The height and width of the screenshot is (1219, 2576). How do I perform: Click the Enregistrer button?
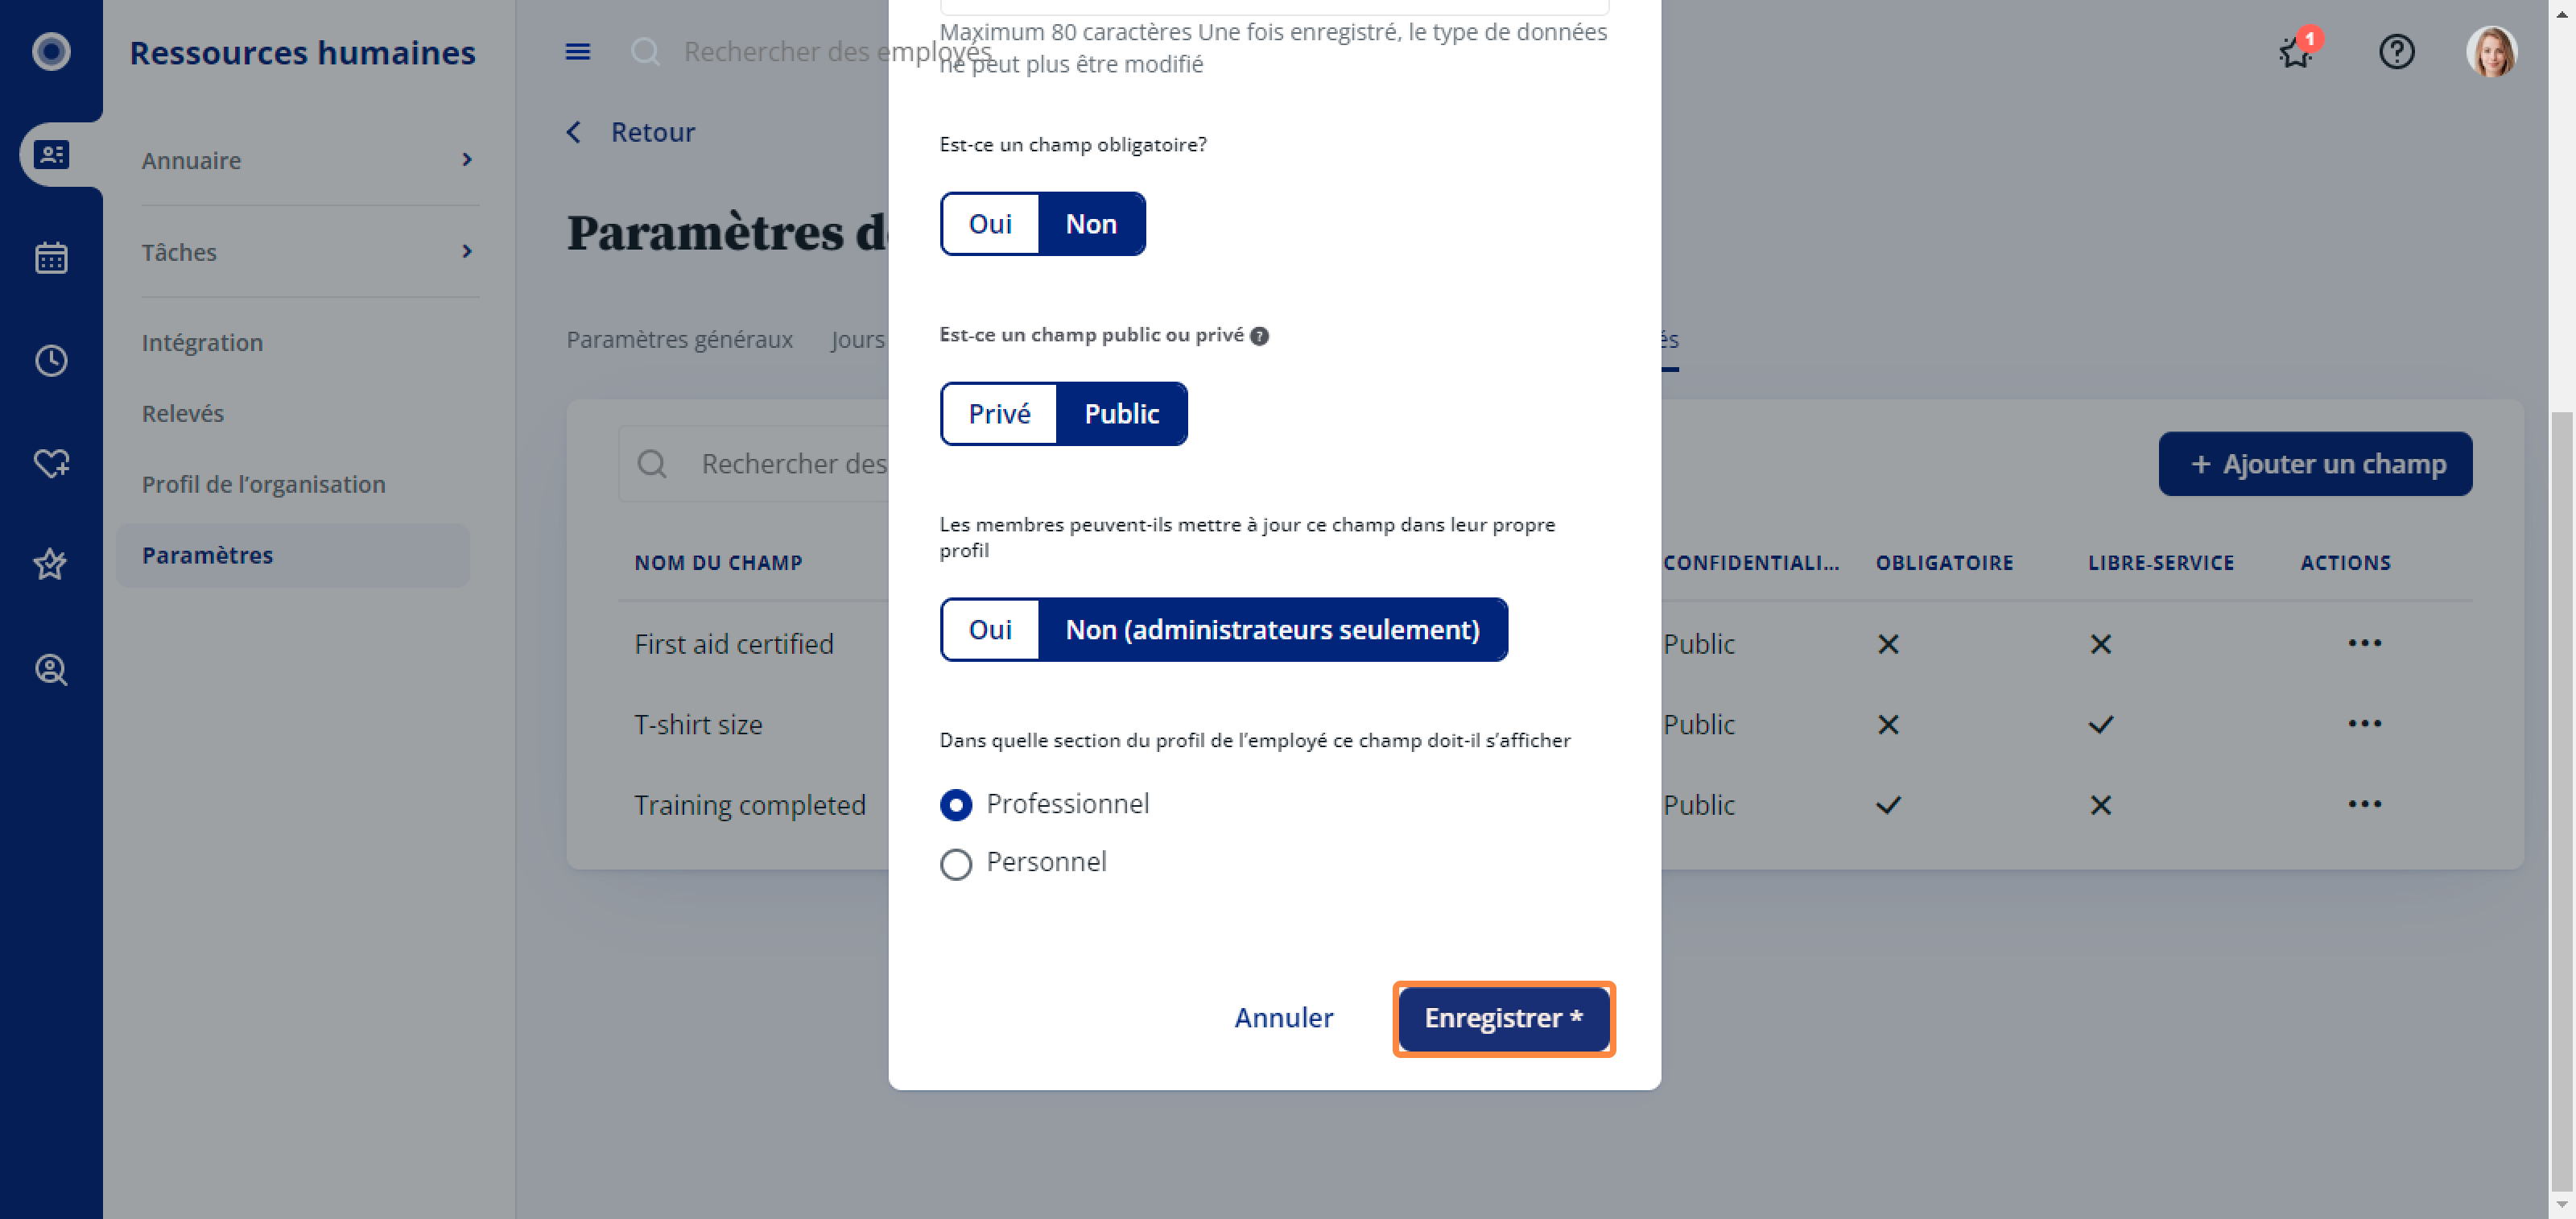pyautogui.click(x=1503, y=1018)
